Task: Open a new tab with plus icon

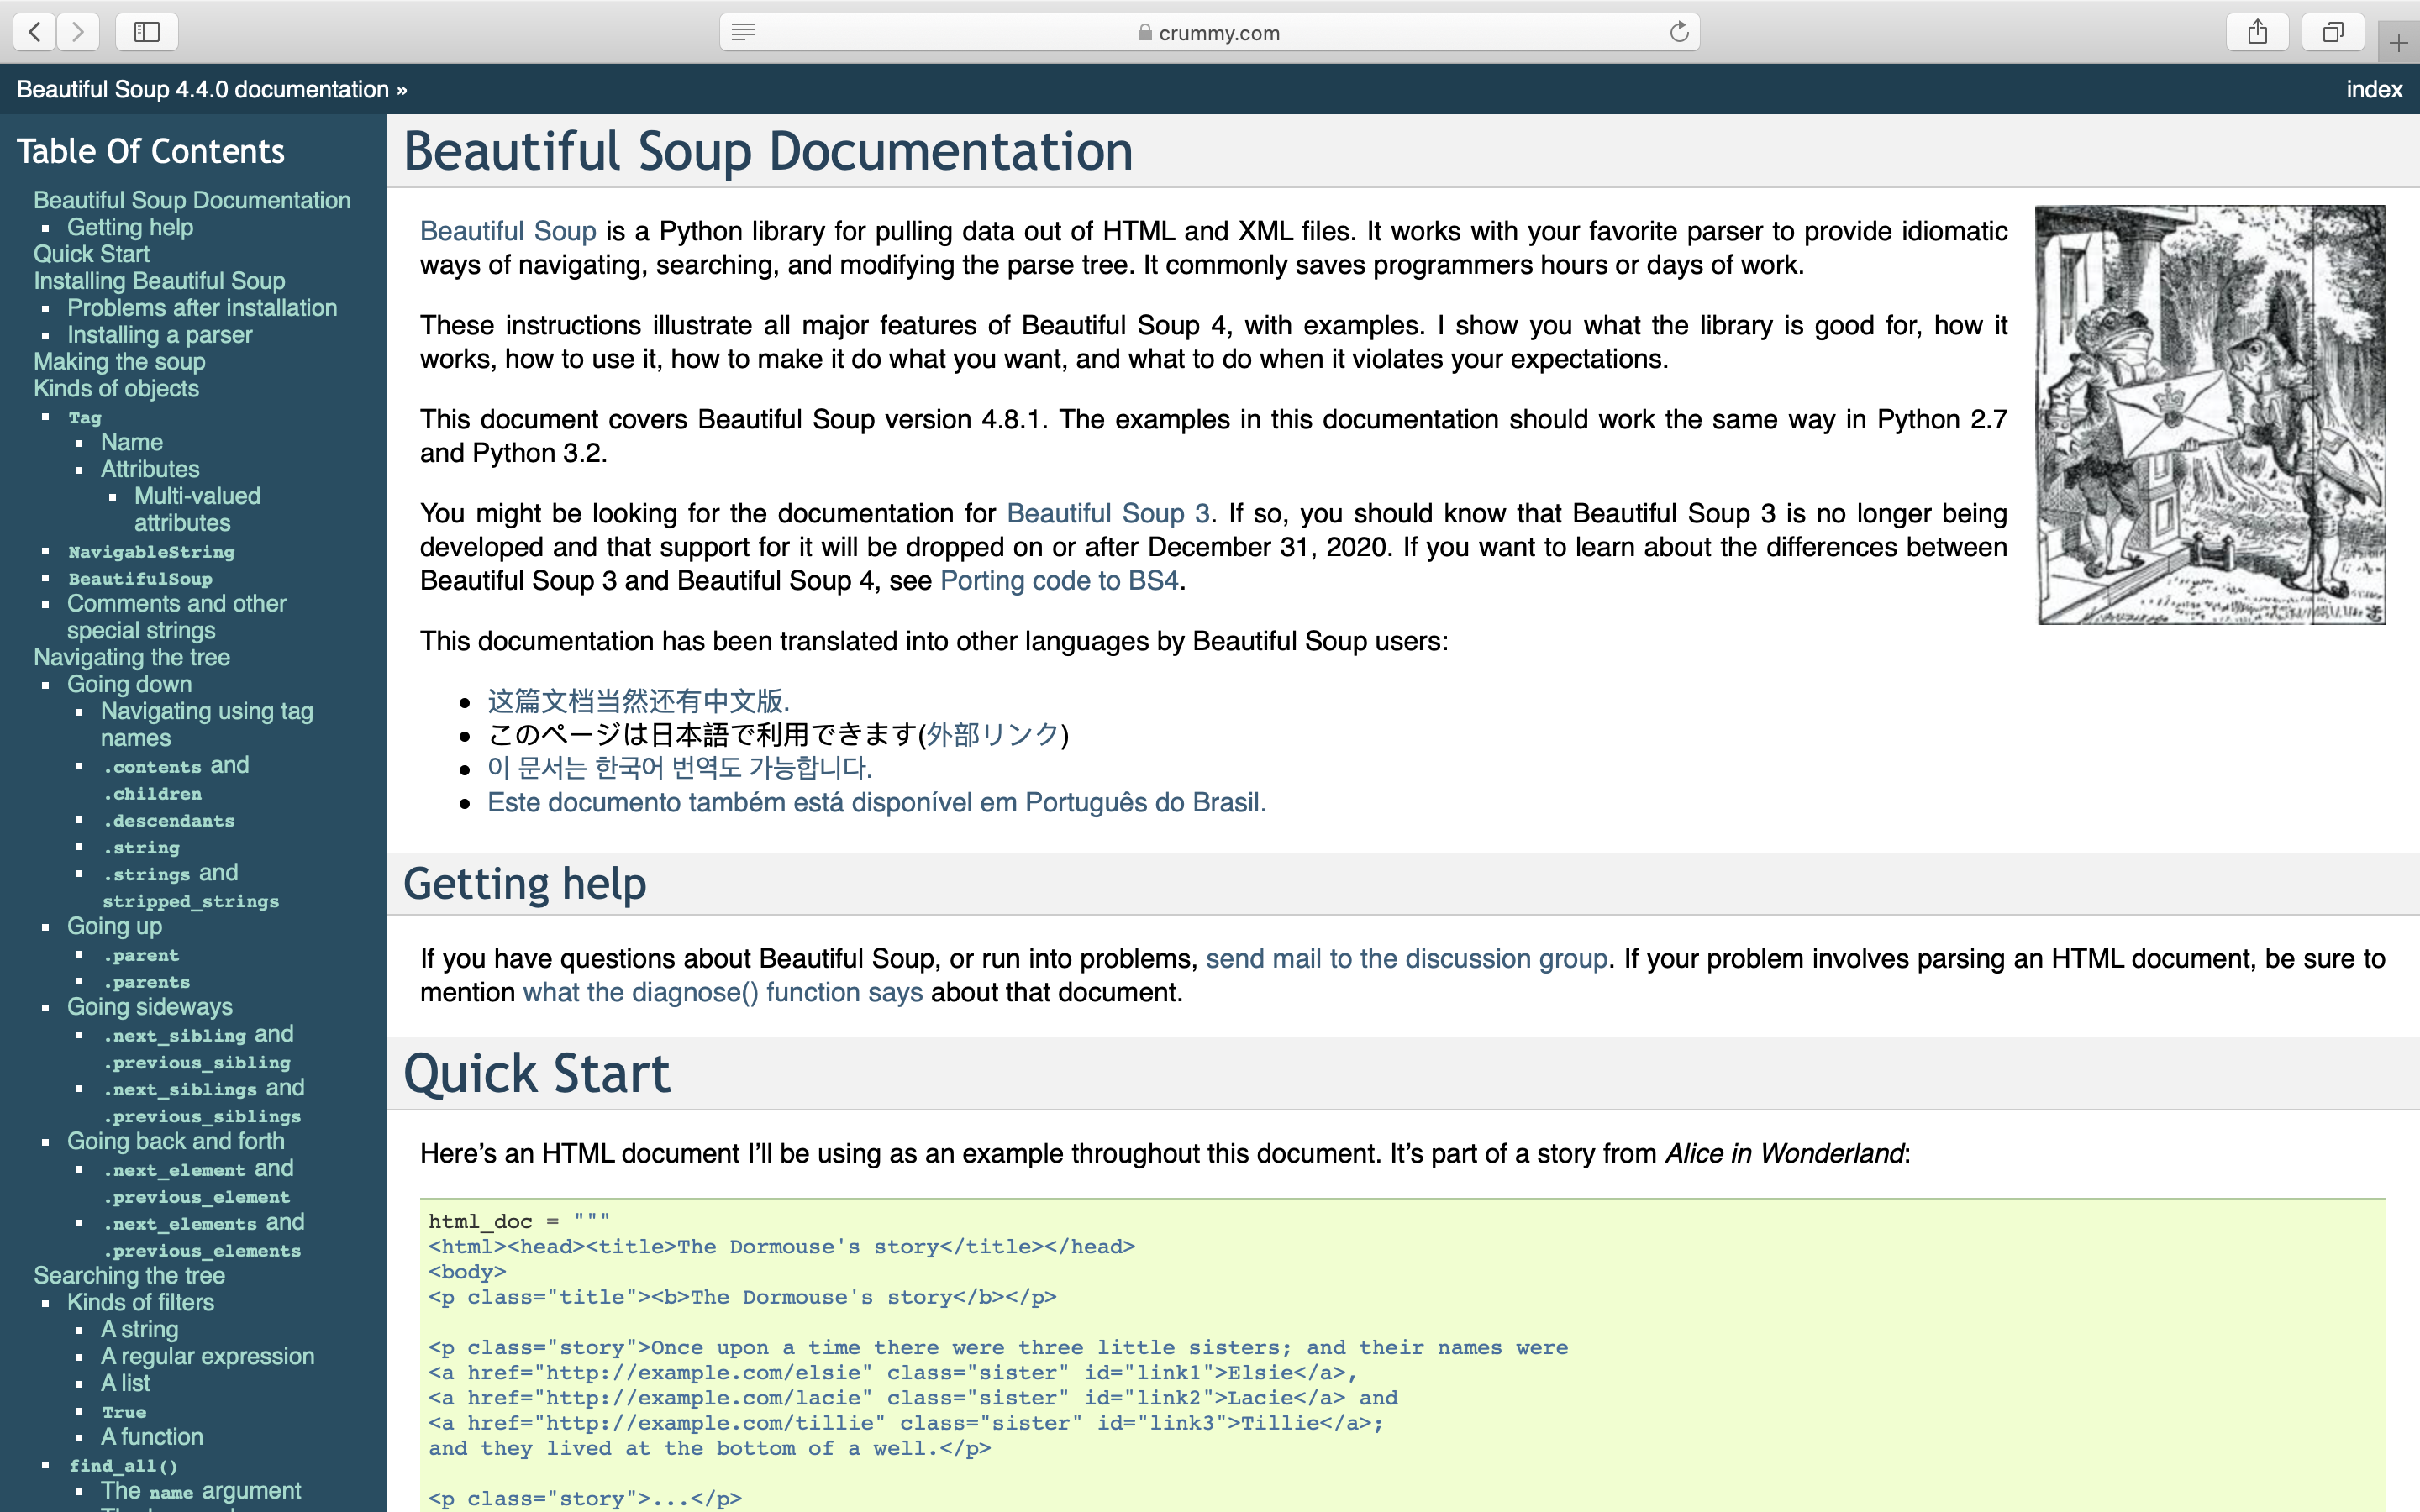Action: click(x=2398, y=42)
